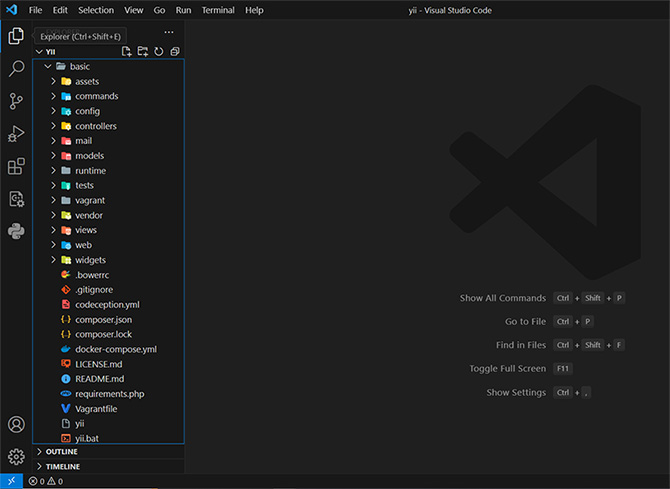Open the Extensions view
The height and width of the screenshot is (489, 670).
click(16, 166)
